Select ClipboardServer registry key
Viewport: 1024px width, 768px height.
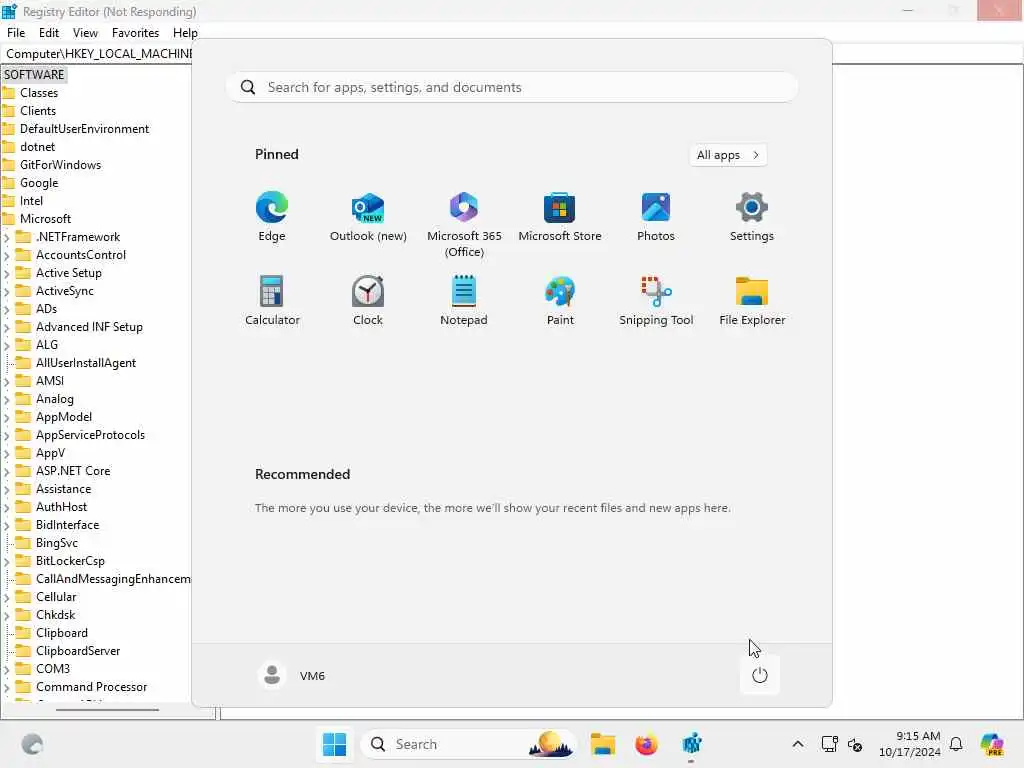78,651
